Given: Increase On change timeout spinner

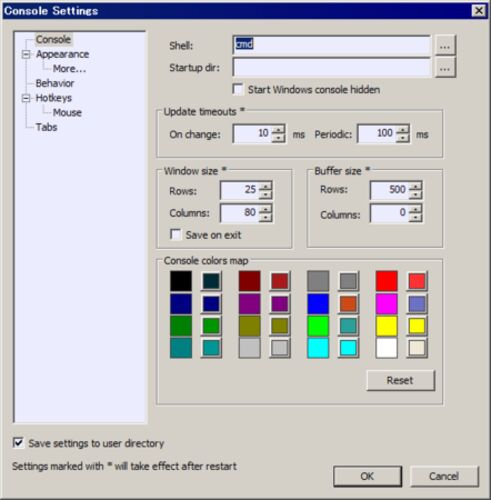Looking at the screenshot, I should click(278, 130).
